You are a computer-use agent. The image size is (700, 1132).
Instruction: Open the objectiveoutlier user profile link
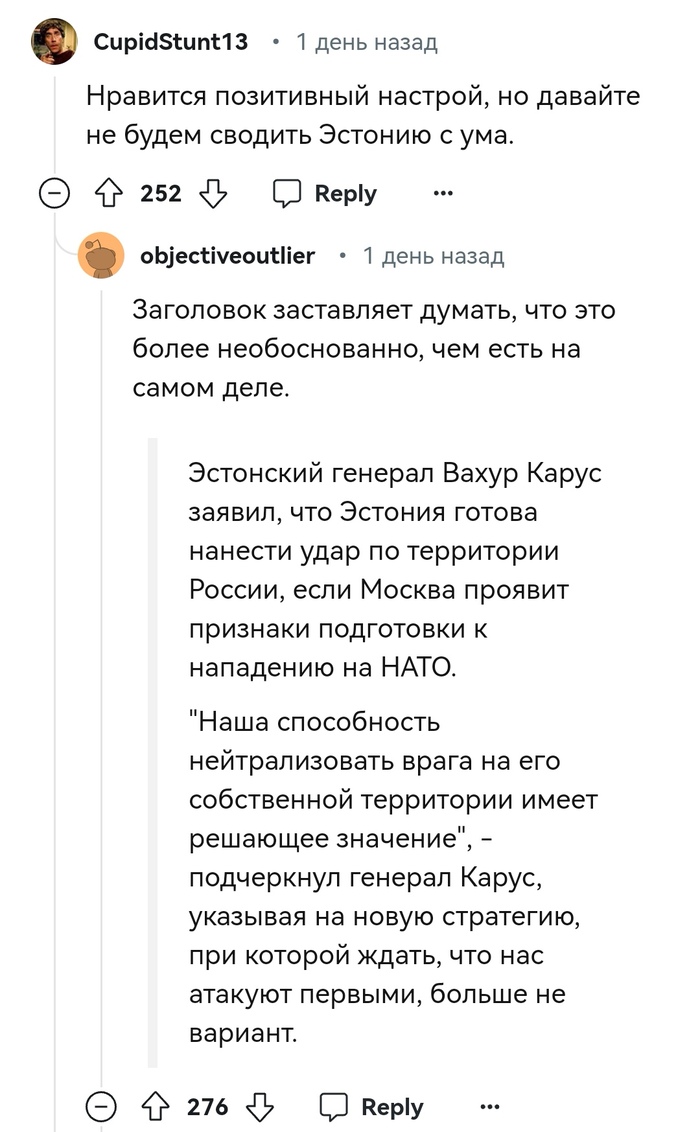click(x=227, y=257)
